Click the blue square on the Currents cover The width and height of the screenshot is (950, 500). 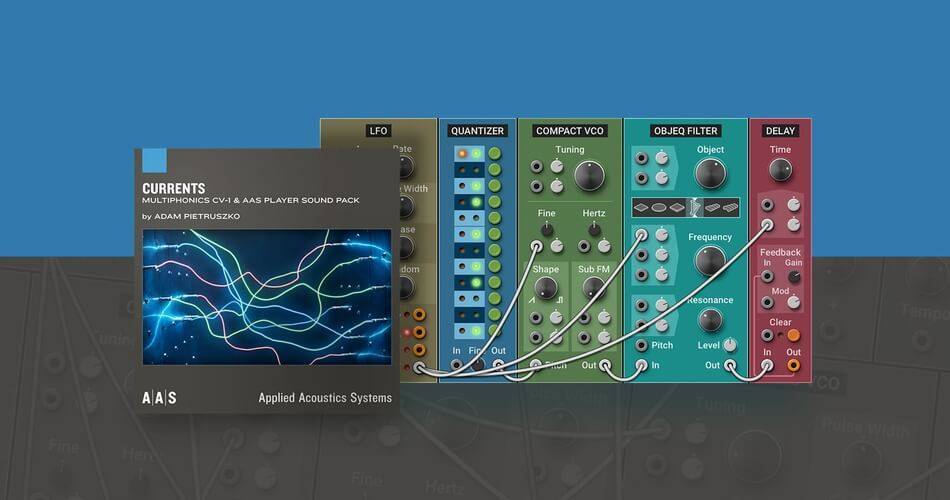click(154, 161)
